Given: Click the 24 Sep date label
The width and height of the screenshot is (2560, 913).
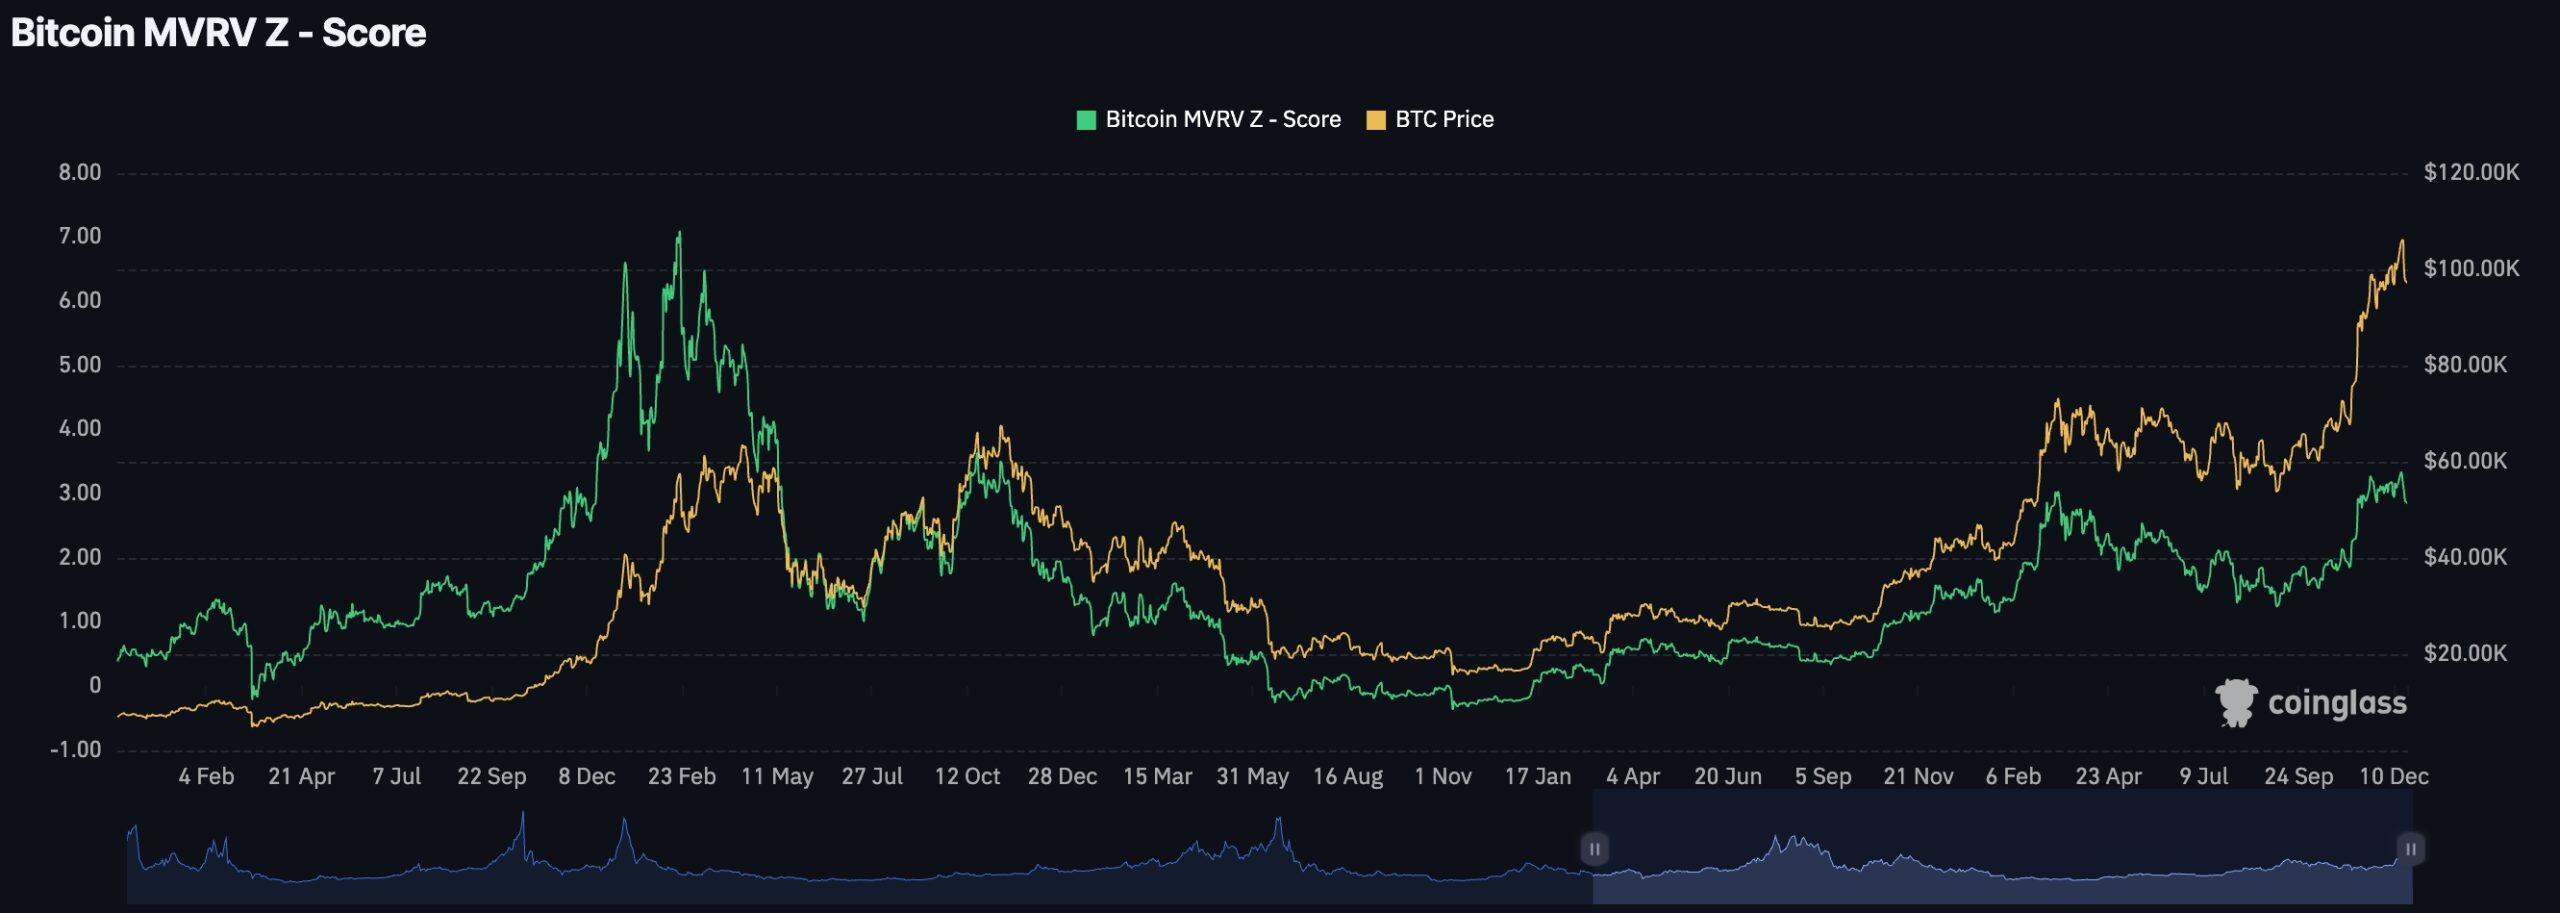Looking at the screenshot, I should coord(2298,777).
